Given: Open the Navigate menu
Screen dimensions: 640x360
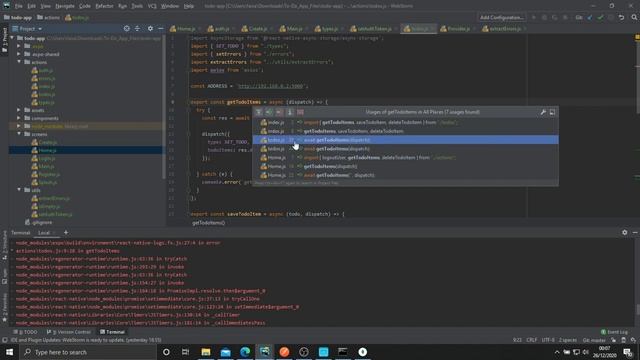Looking at the screenshot, I should [65, 6].
